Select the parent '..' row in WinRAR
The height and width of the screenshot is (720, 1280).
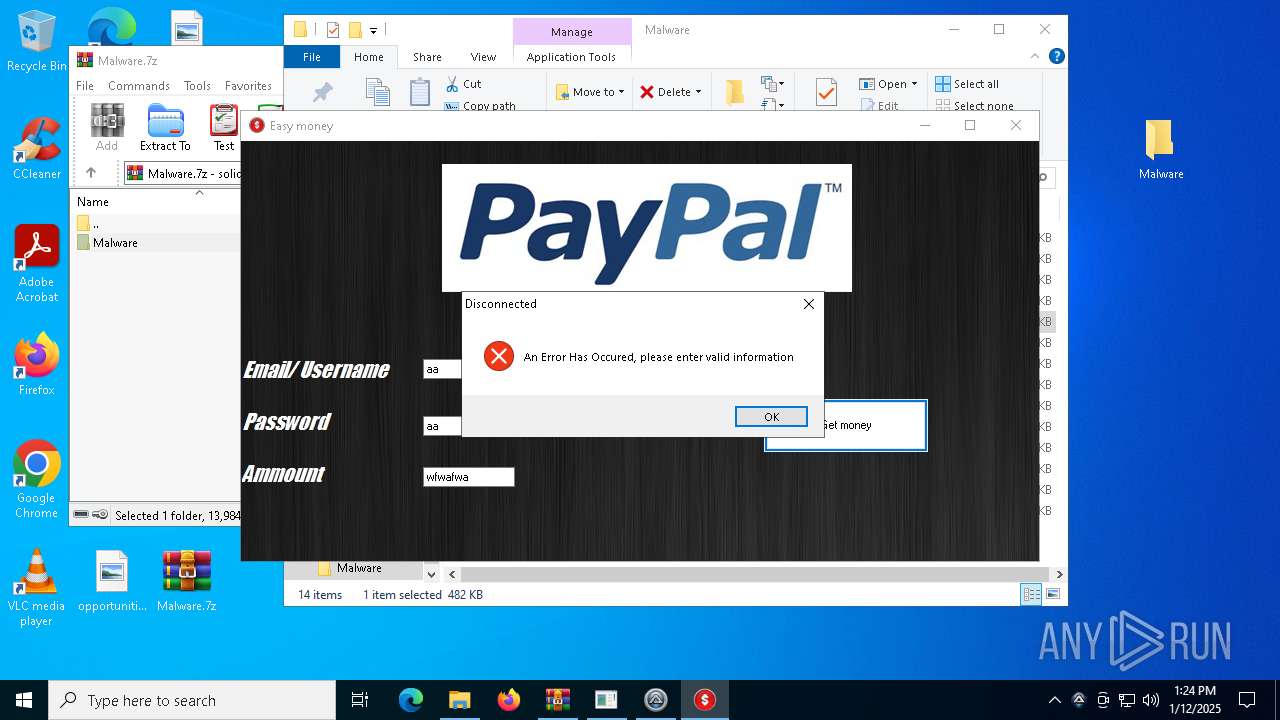[x=156, y=223]
